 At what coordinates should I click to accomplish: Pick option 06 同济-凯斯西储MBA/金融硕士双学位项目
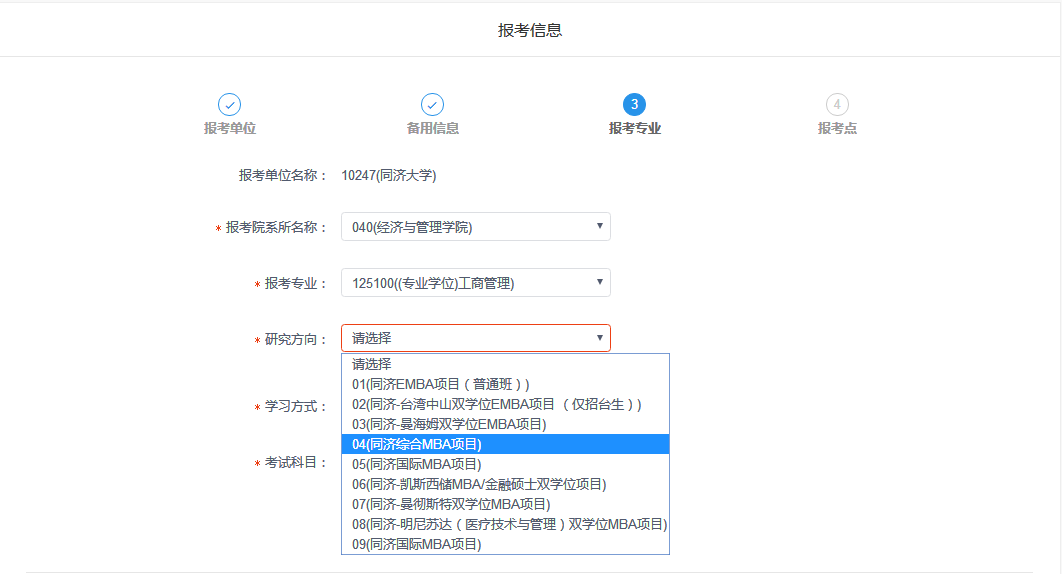click(x=479, y=484)
